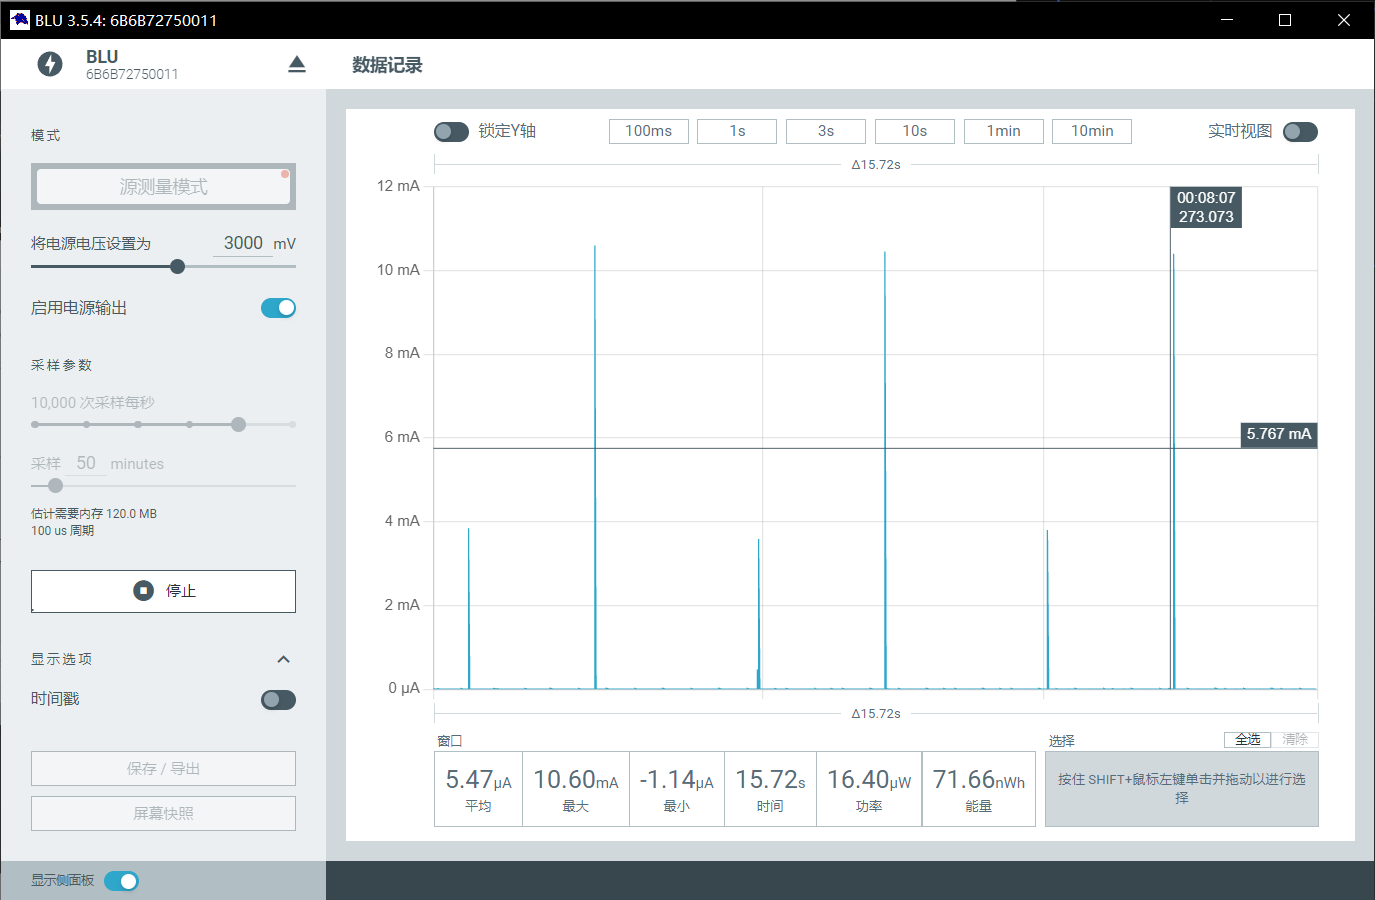Screen dimensions: 1375x900
Task: Click the BLU lightning bolt device icon
Action: click(x=50, y=64)
